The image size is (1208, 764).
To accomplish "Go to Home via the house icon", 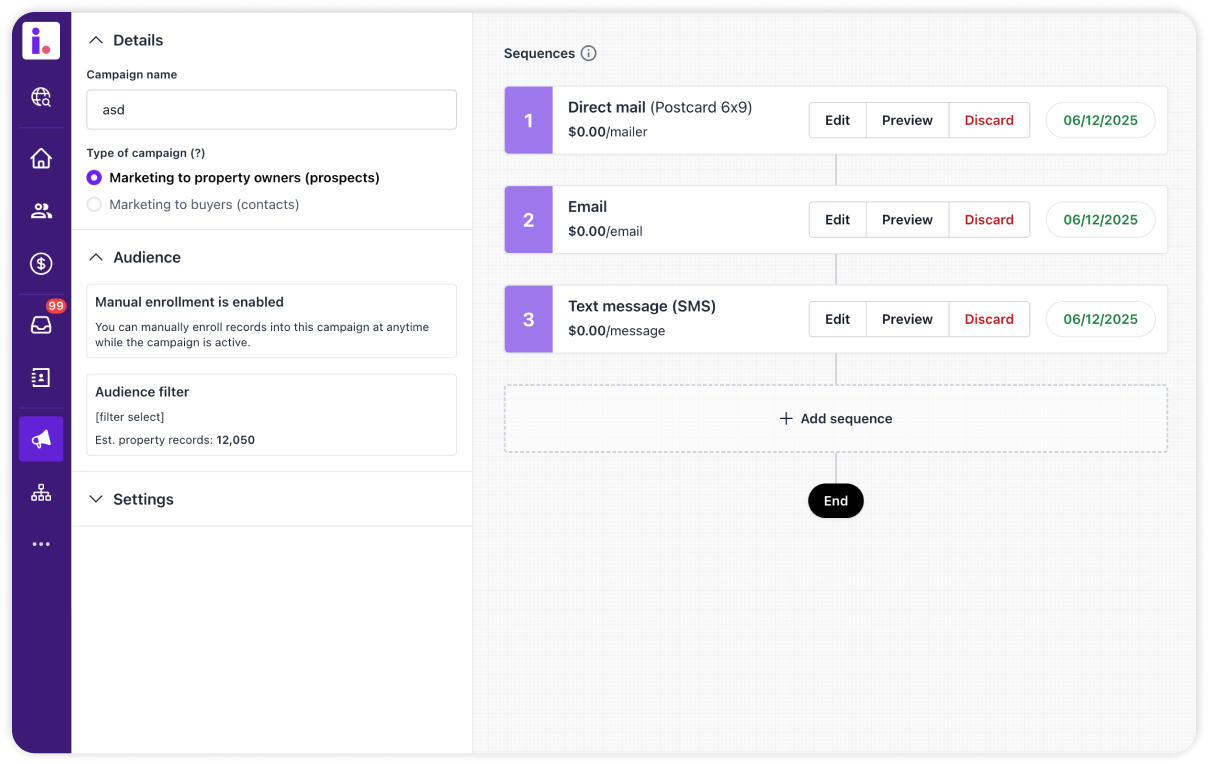I will pos(41,158).
